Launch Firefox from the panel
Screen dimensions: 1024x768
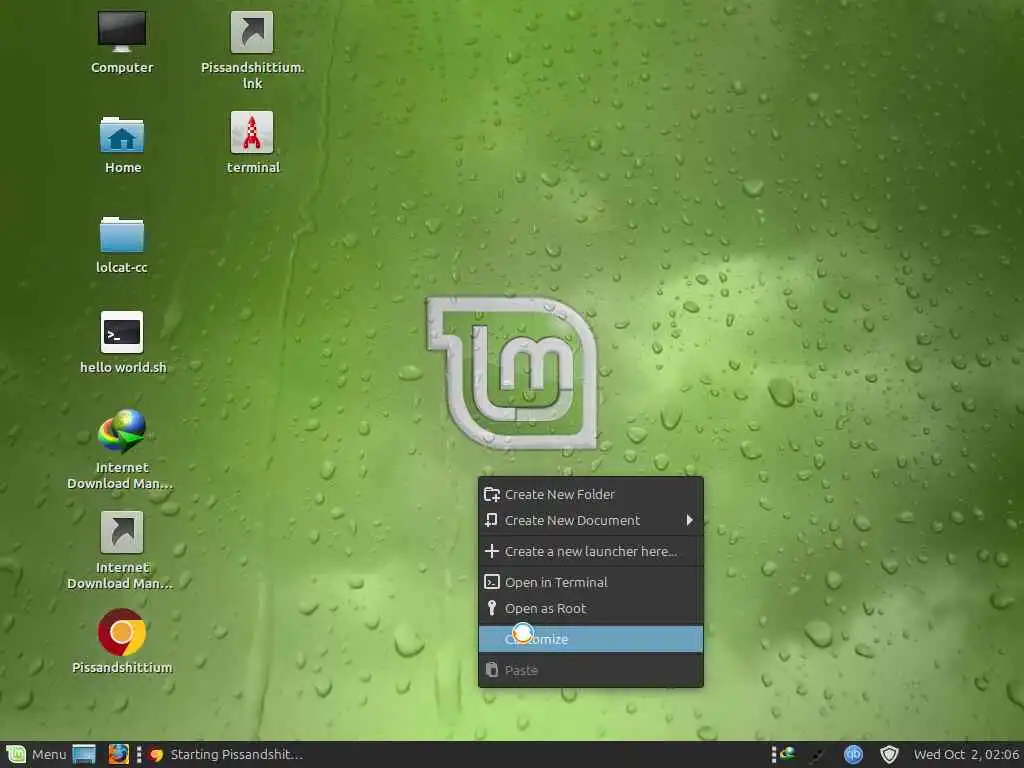(118, 754)
